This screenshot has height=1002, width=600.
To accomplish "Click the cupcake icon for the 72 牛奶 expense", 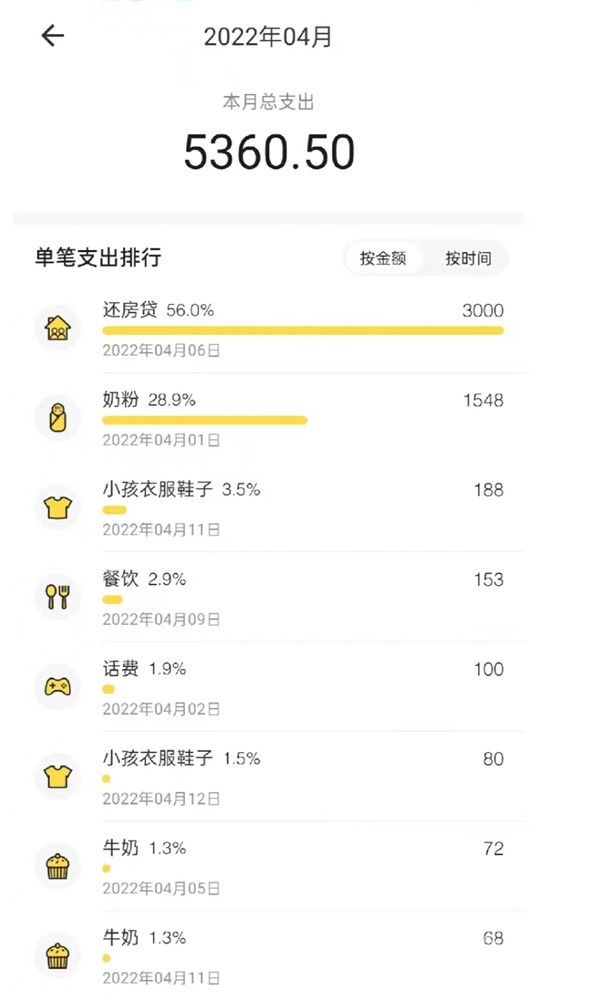I will [x=57, y=866].
